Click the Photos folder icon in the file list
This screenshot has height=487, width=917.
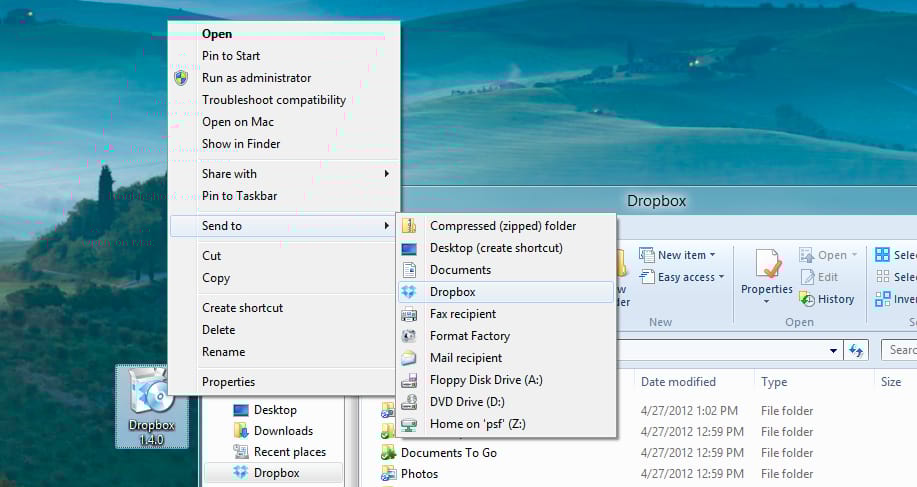click(x=388, y=474)
